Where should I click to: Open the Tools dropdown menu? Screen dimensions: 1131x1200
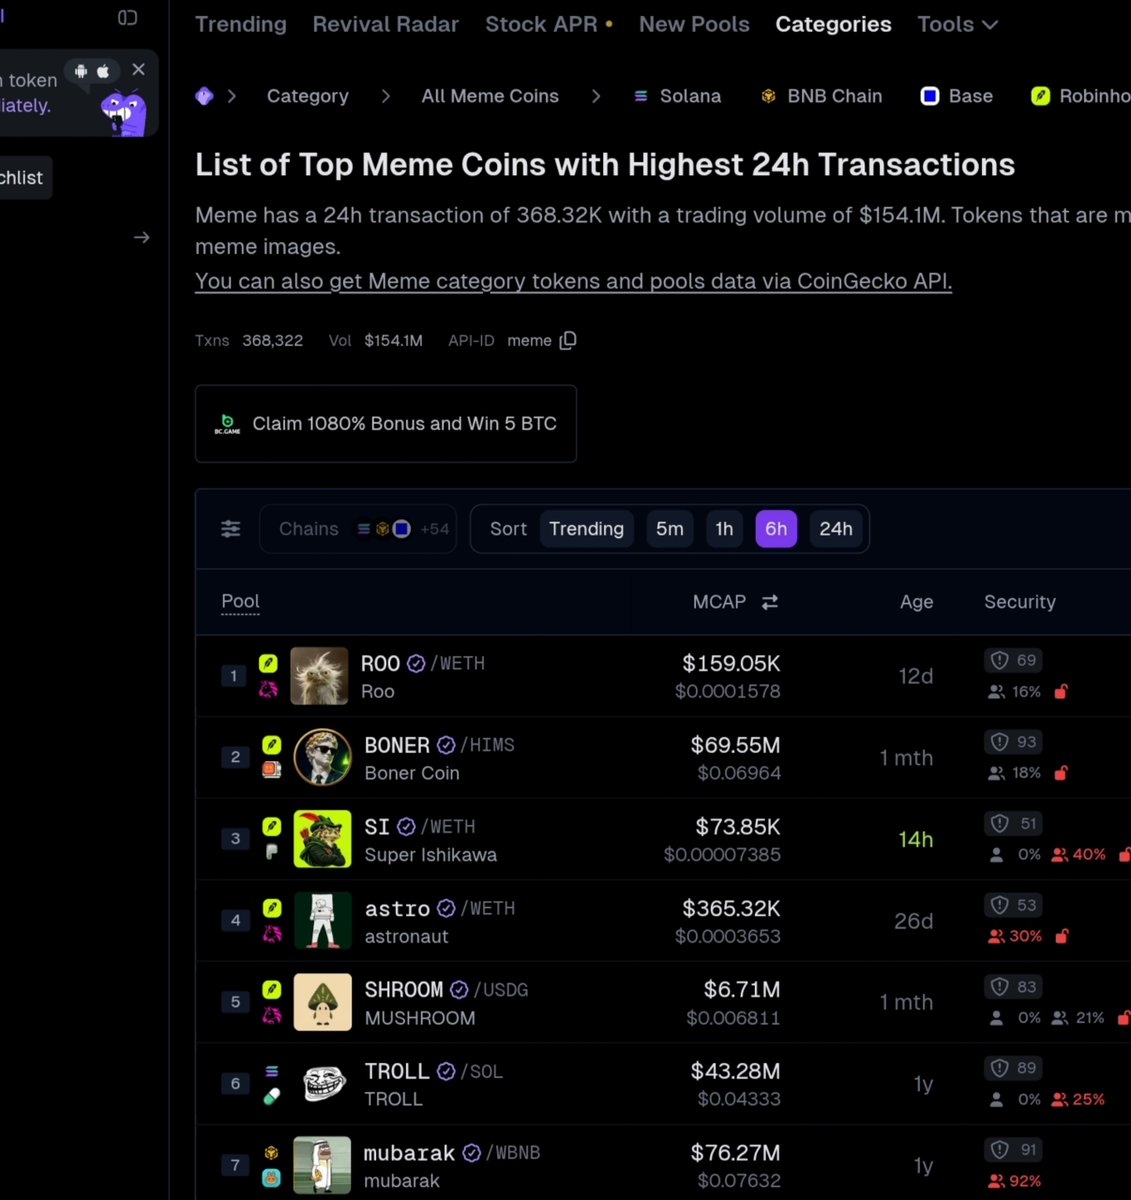[957, 24]
